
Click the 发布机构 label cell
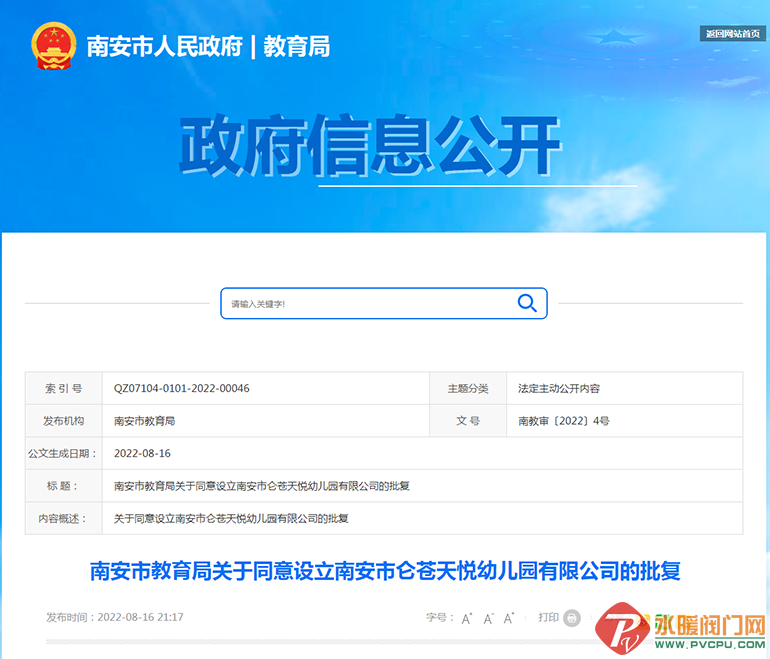64,421
